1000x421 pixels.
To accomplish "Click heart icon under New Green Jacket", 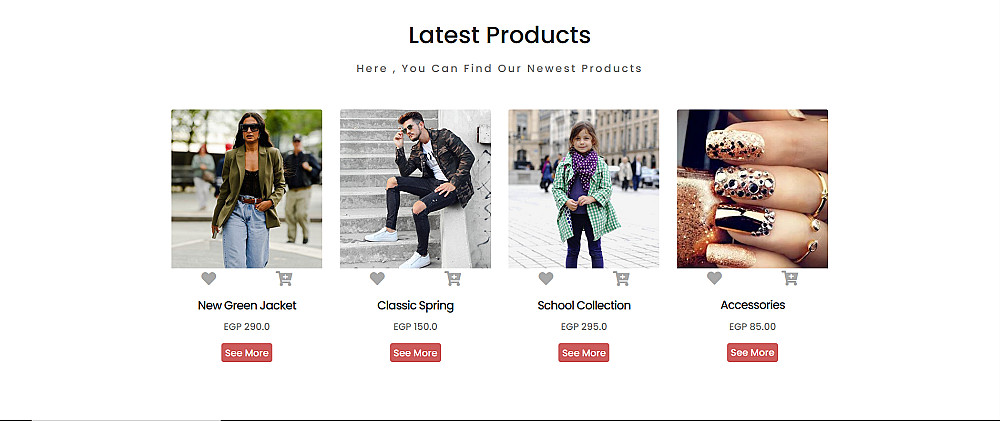I will 208,279.
